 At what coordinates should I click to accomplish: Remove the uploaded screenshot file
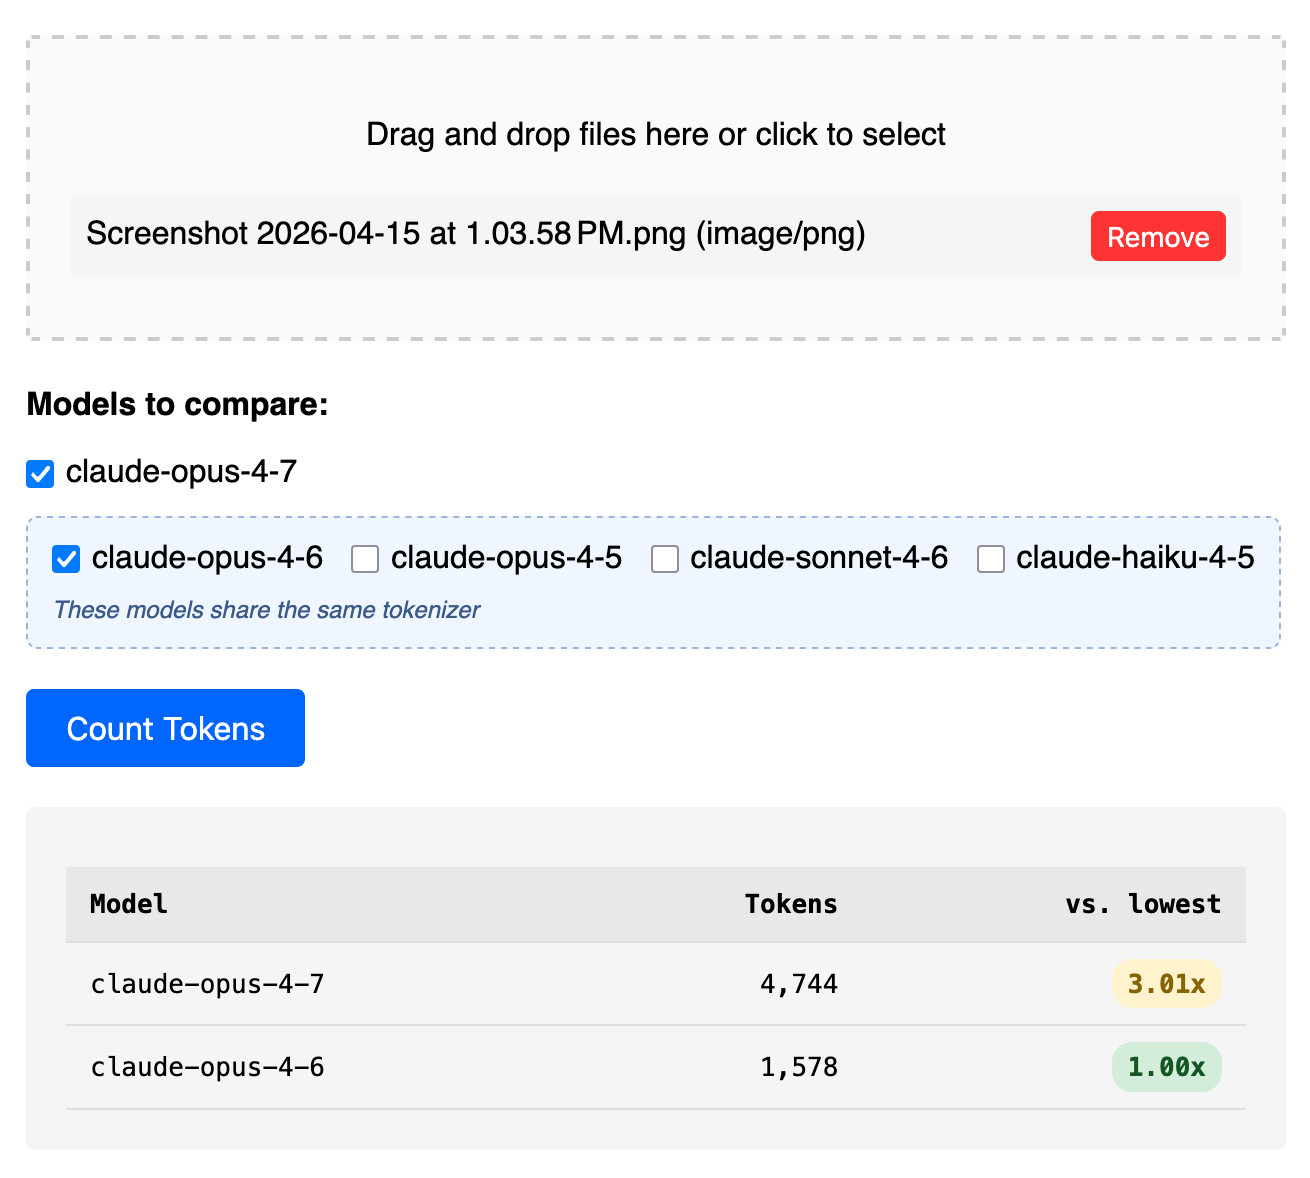1157,237
